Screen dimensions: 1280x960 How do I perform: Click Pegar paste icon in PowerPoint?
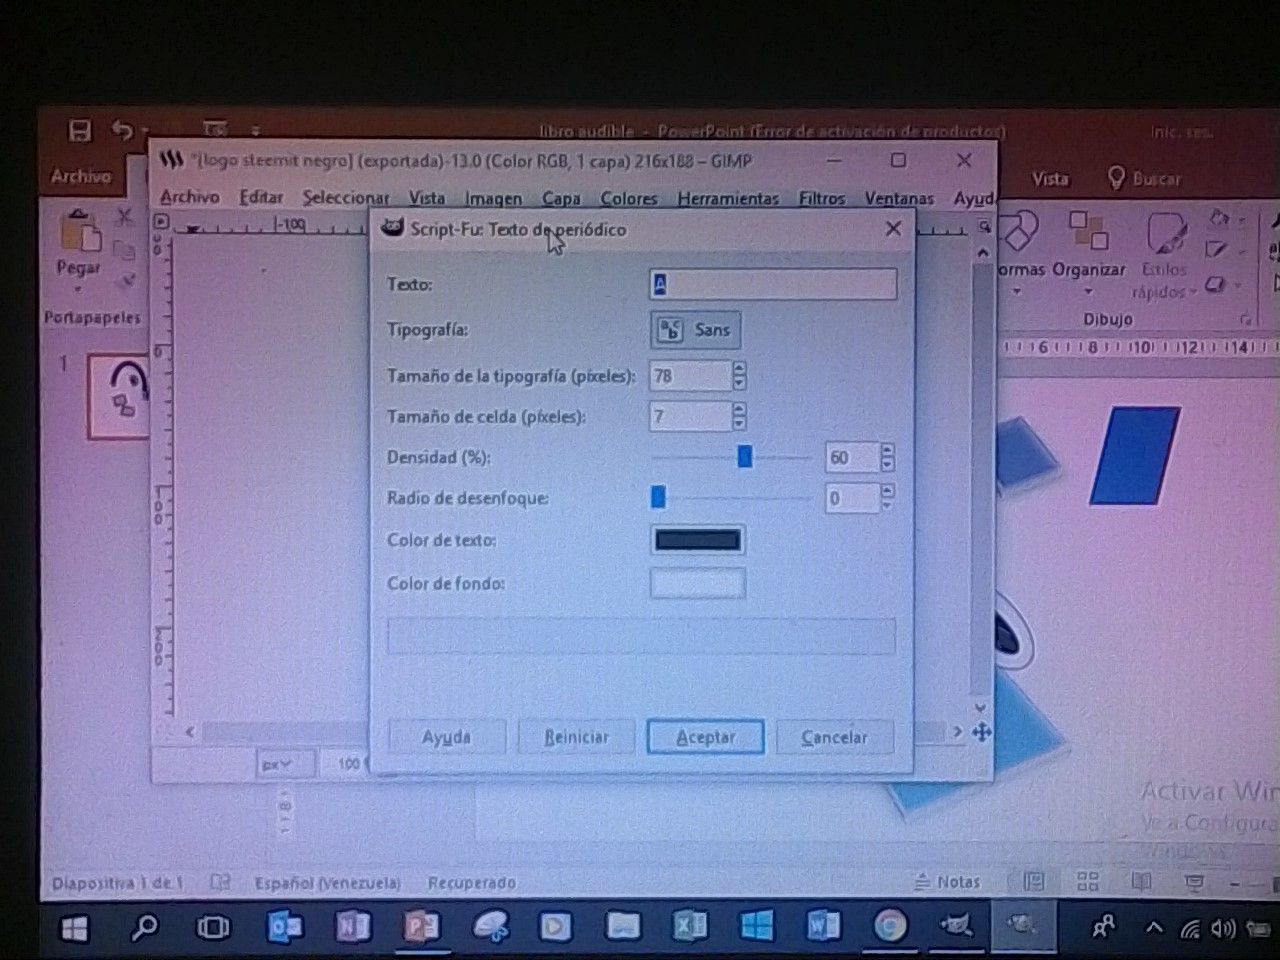[80, 232]
